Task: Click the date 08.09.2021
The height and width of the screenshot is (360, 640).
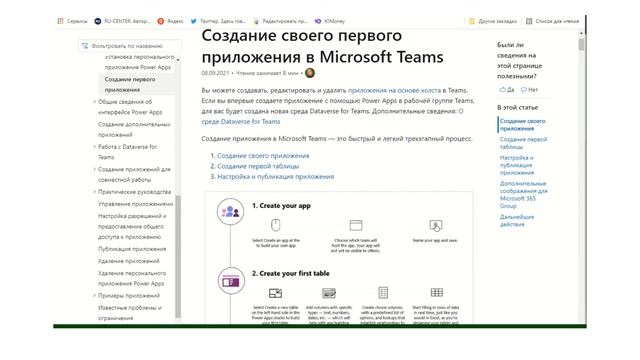Action: pos(215,73)
